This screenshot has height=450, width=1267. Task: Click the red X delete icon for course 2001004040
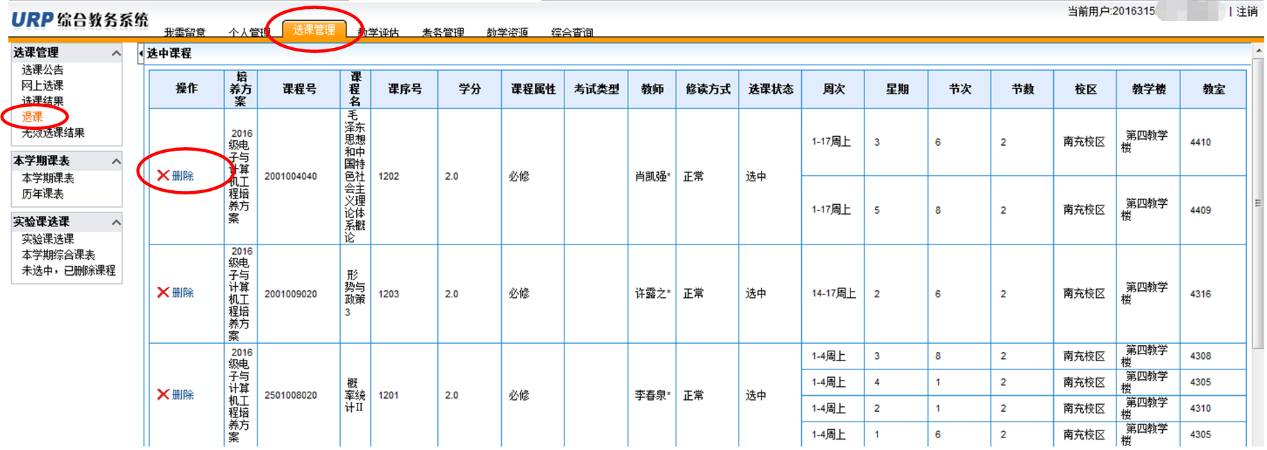[x=163, y=176]
